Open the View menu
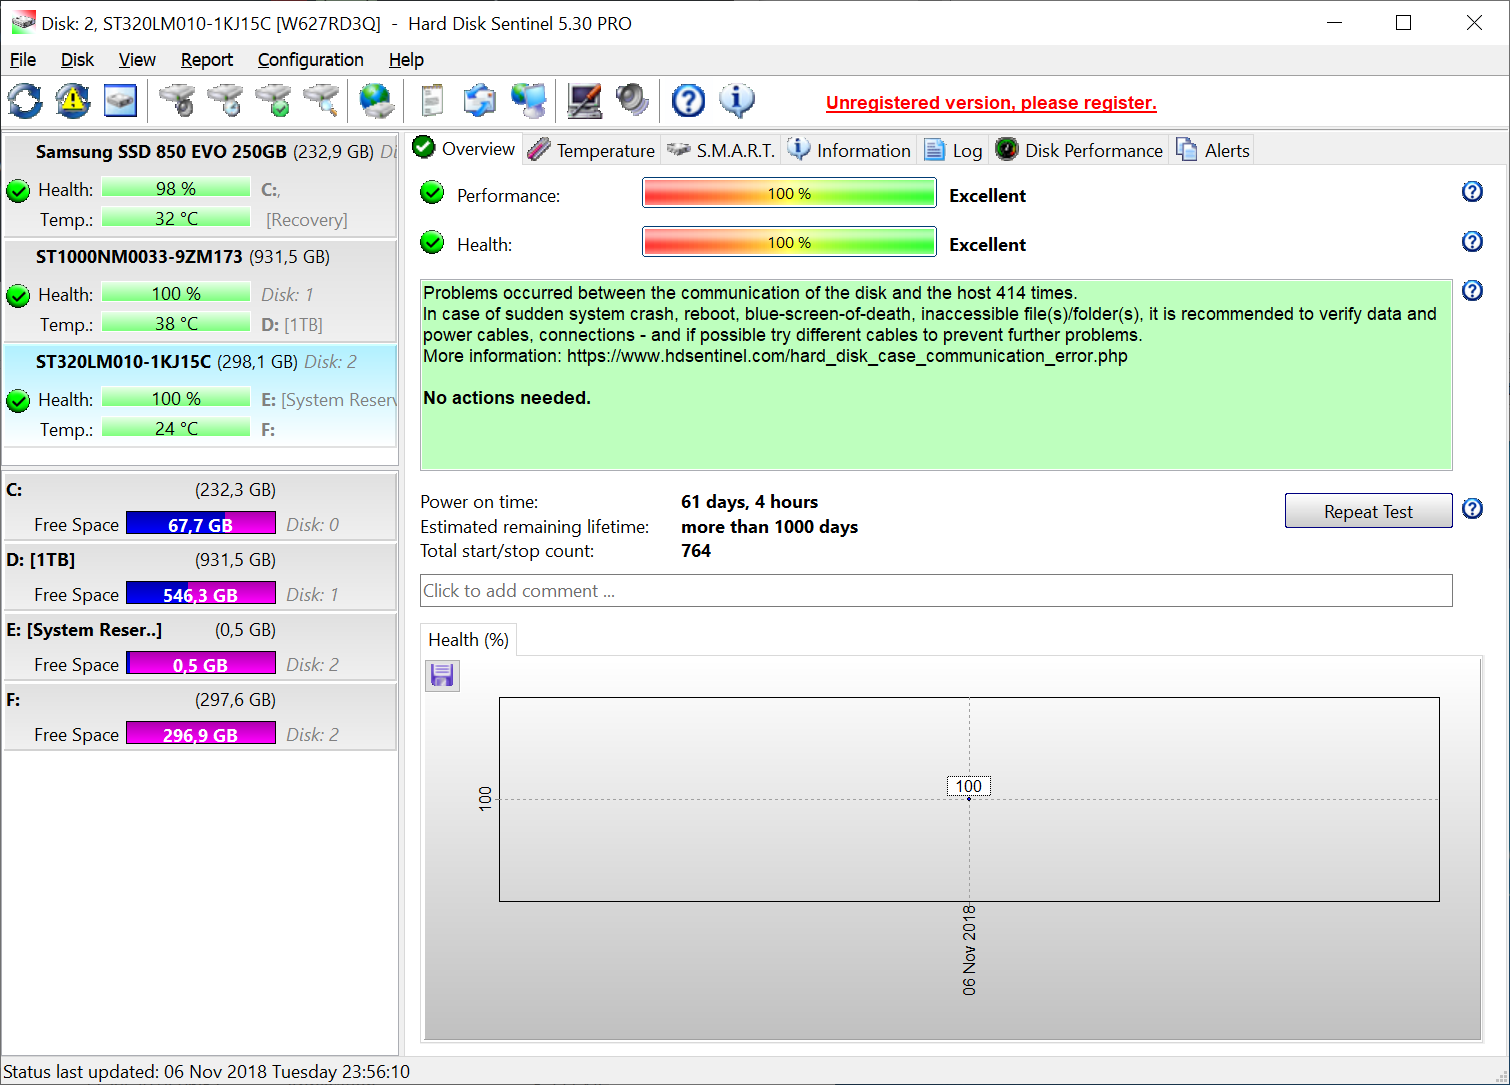The width and height of the screenshot is (1510, 1085). click(137, 60)
